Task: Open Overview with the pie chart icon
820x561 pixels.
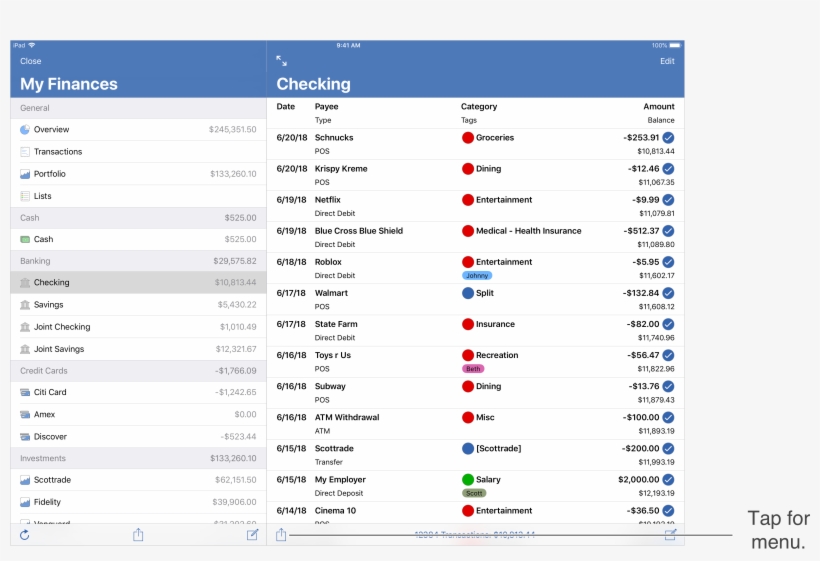Action: (x=51, y=130)
